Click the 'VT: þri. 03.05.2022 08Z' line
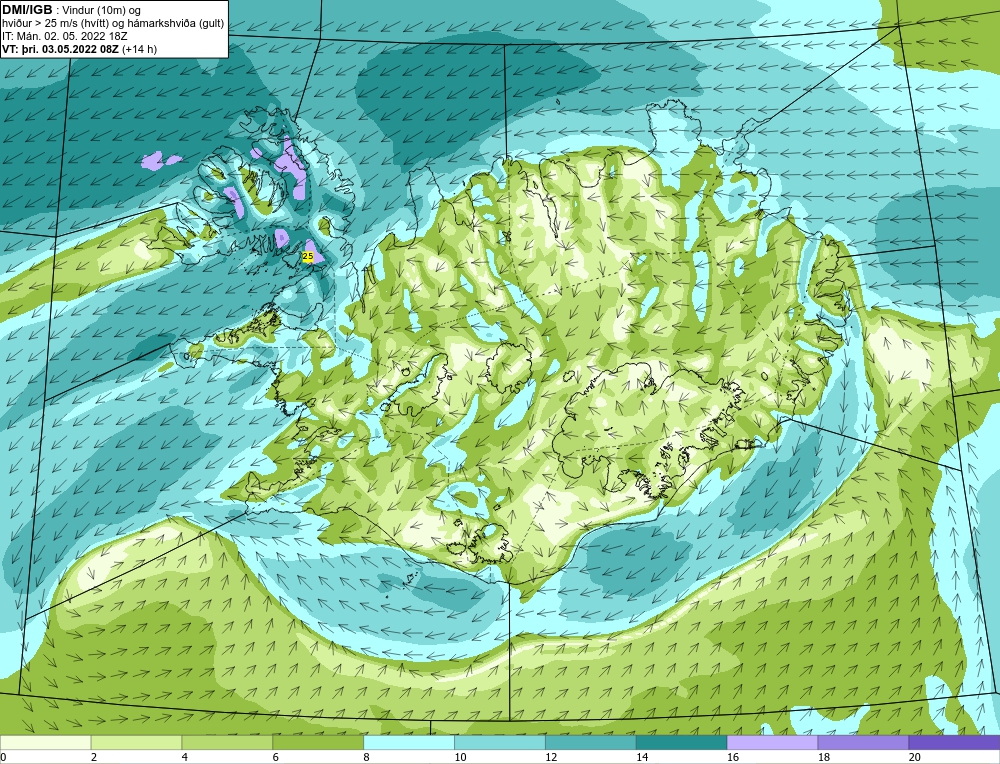Image resolution: width=1000 pixels, height=764 pixels. tap(80, 49)
